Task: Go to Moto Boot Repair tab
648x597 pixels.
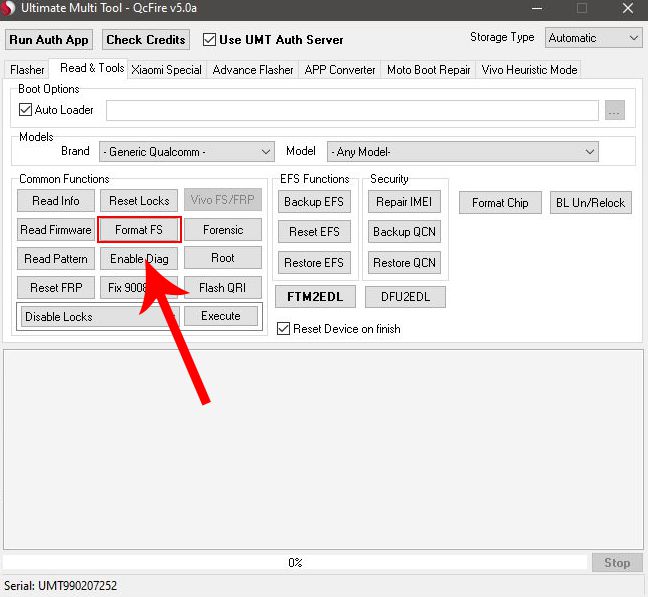Action: [429, 70]
